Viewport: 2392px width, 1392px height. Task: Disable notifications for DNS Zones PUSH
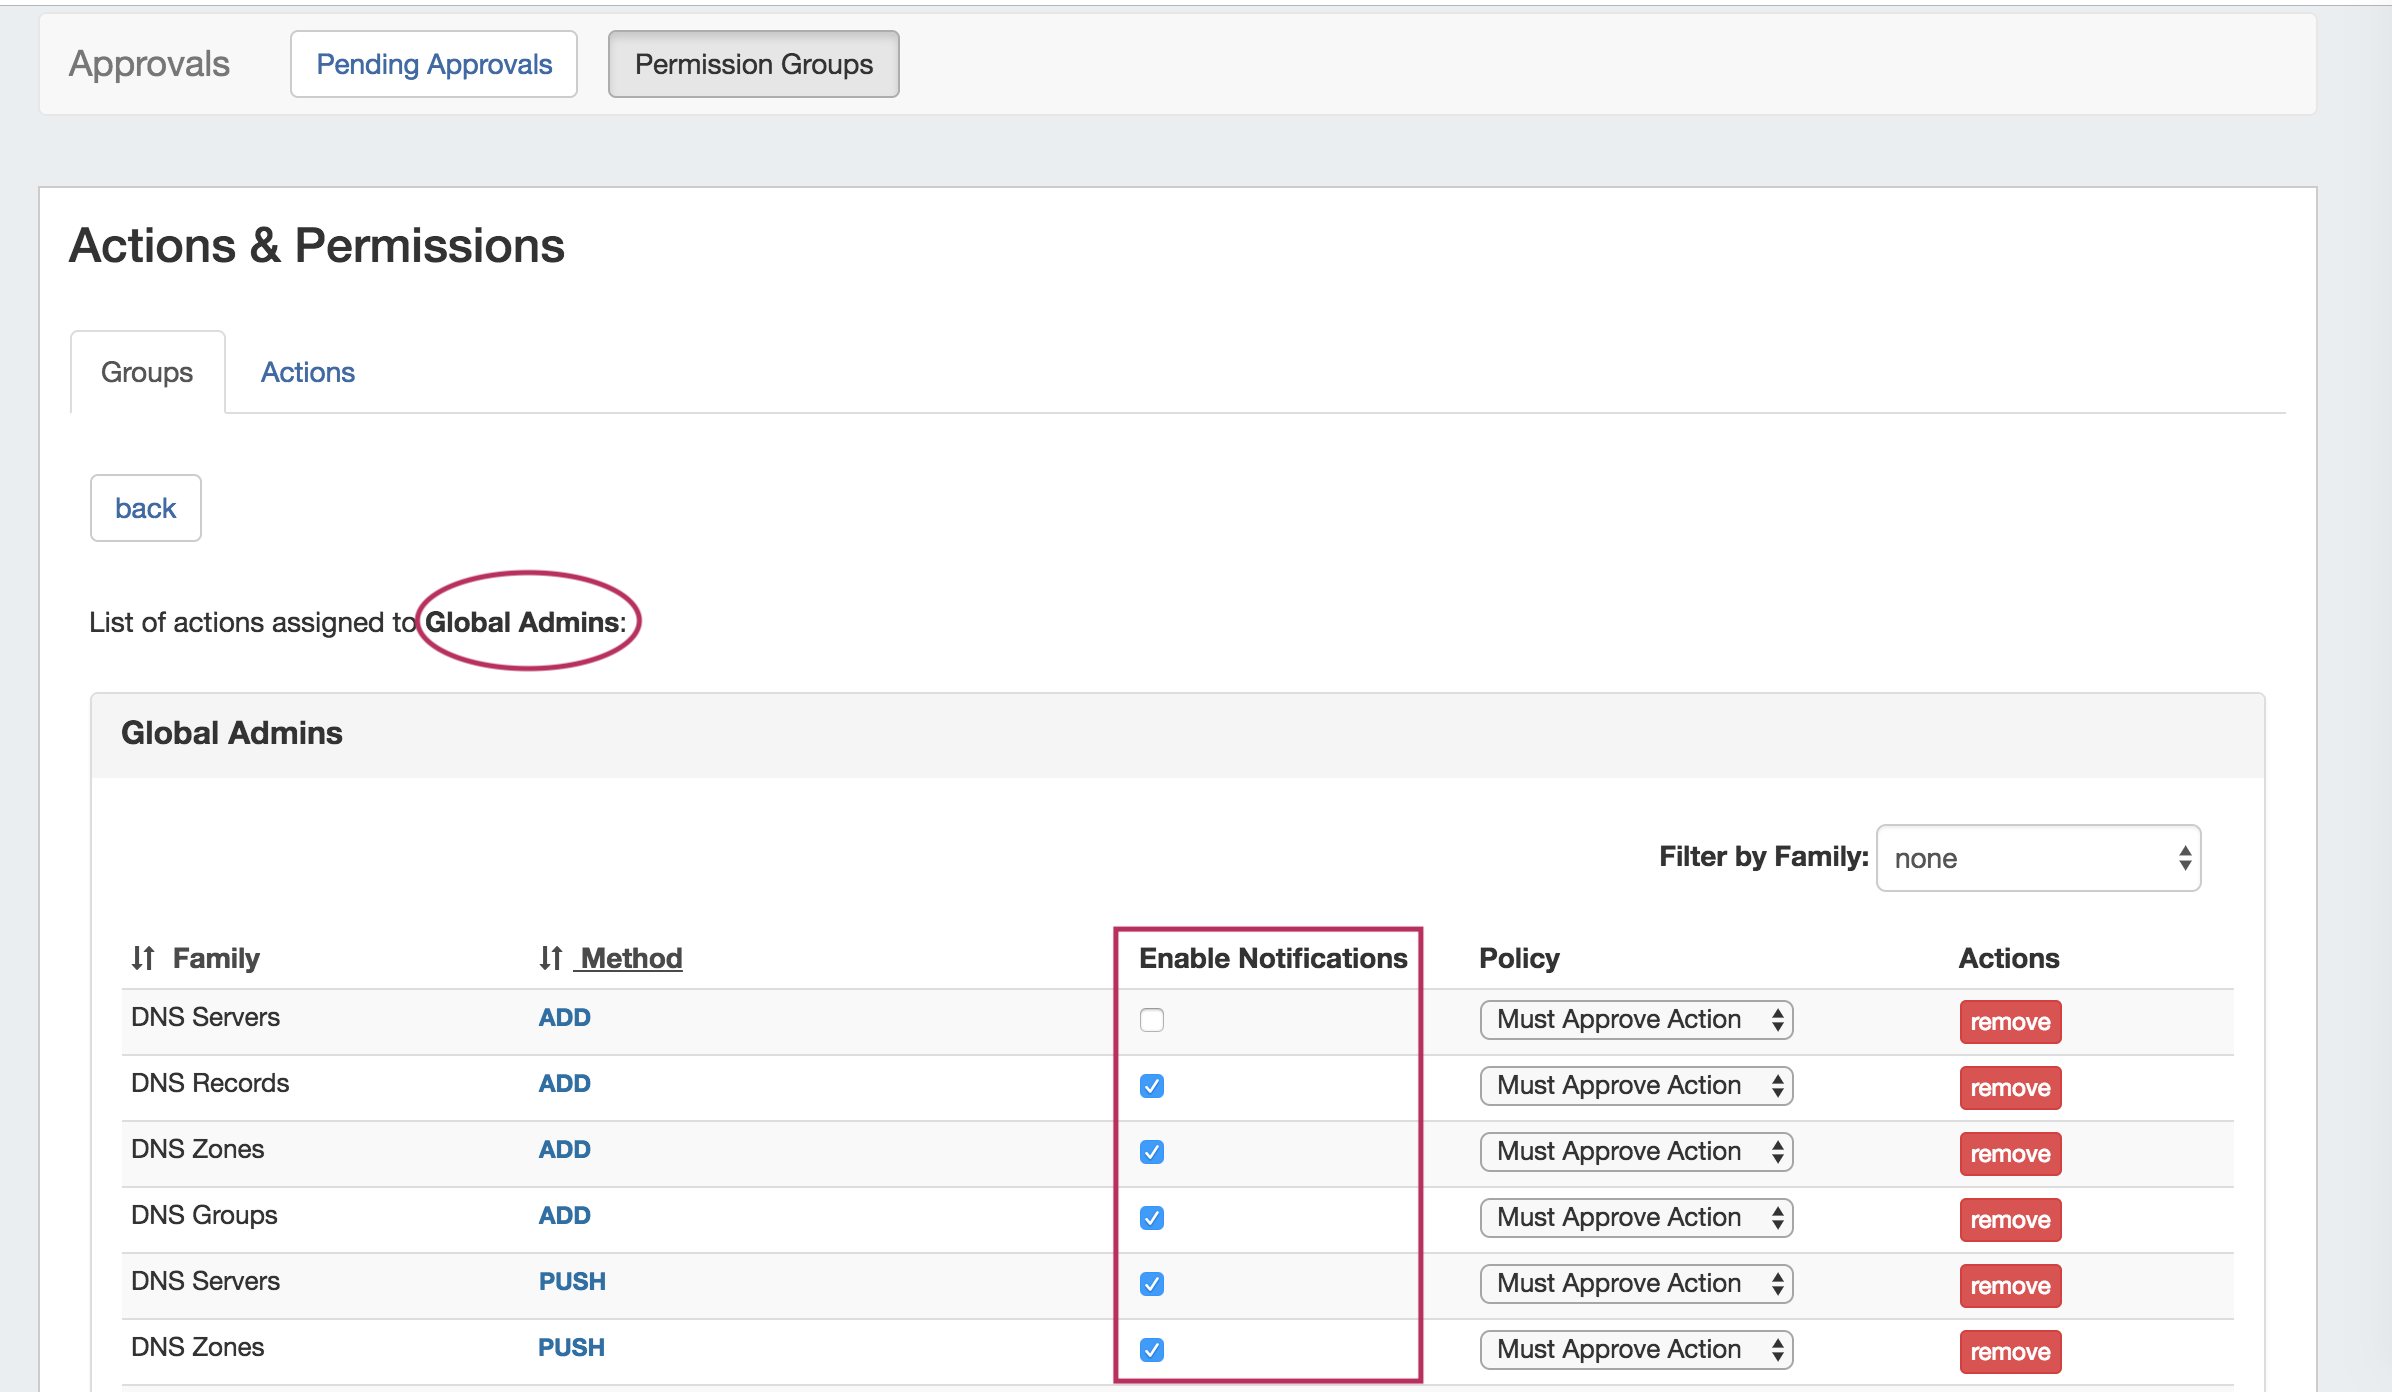click(x=1151, y=1350)
